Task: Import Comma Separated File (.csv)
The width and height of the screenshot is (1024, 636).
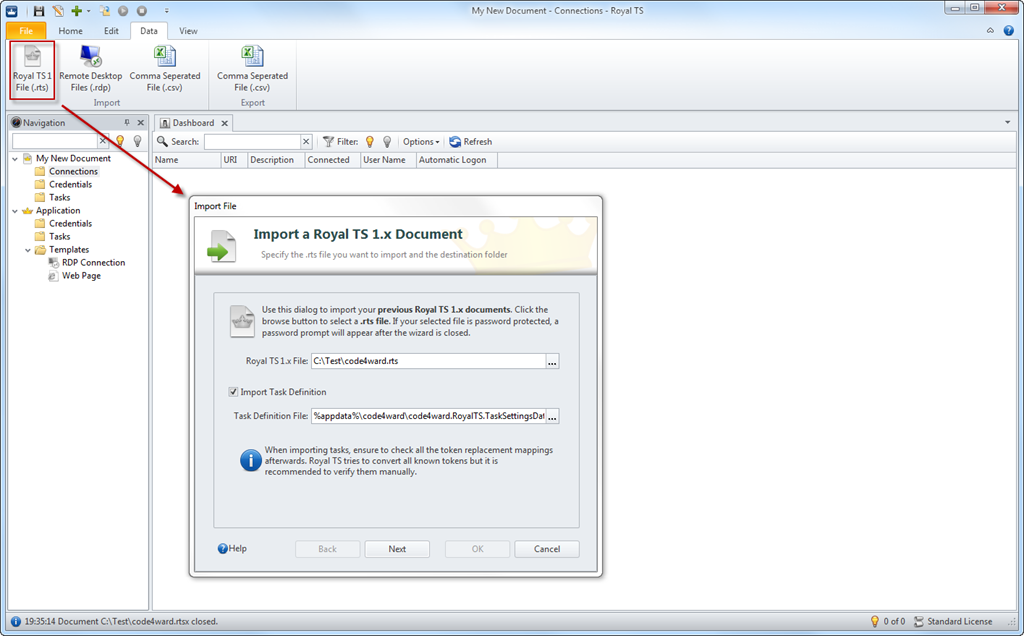Action: point(165,70)
